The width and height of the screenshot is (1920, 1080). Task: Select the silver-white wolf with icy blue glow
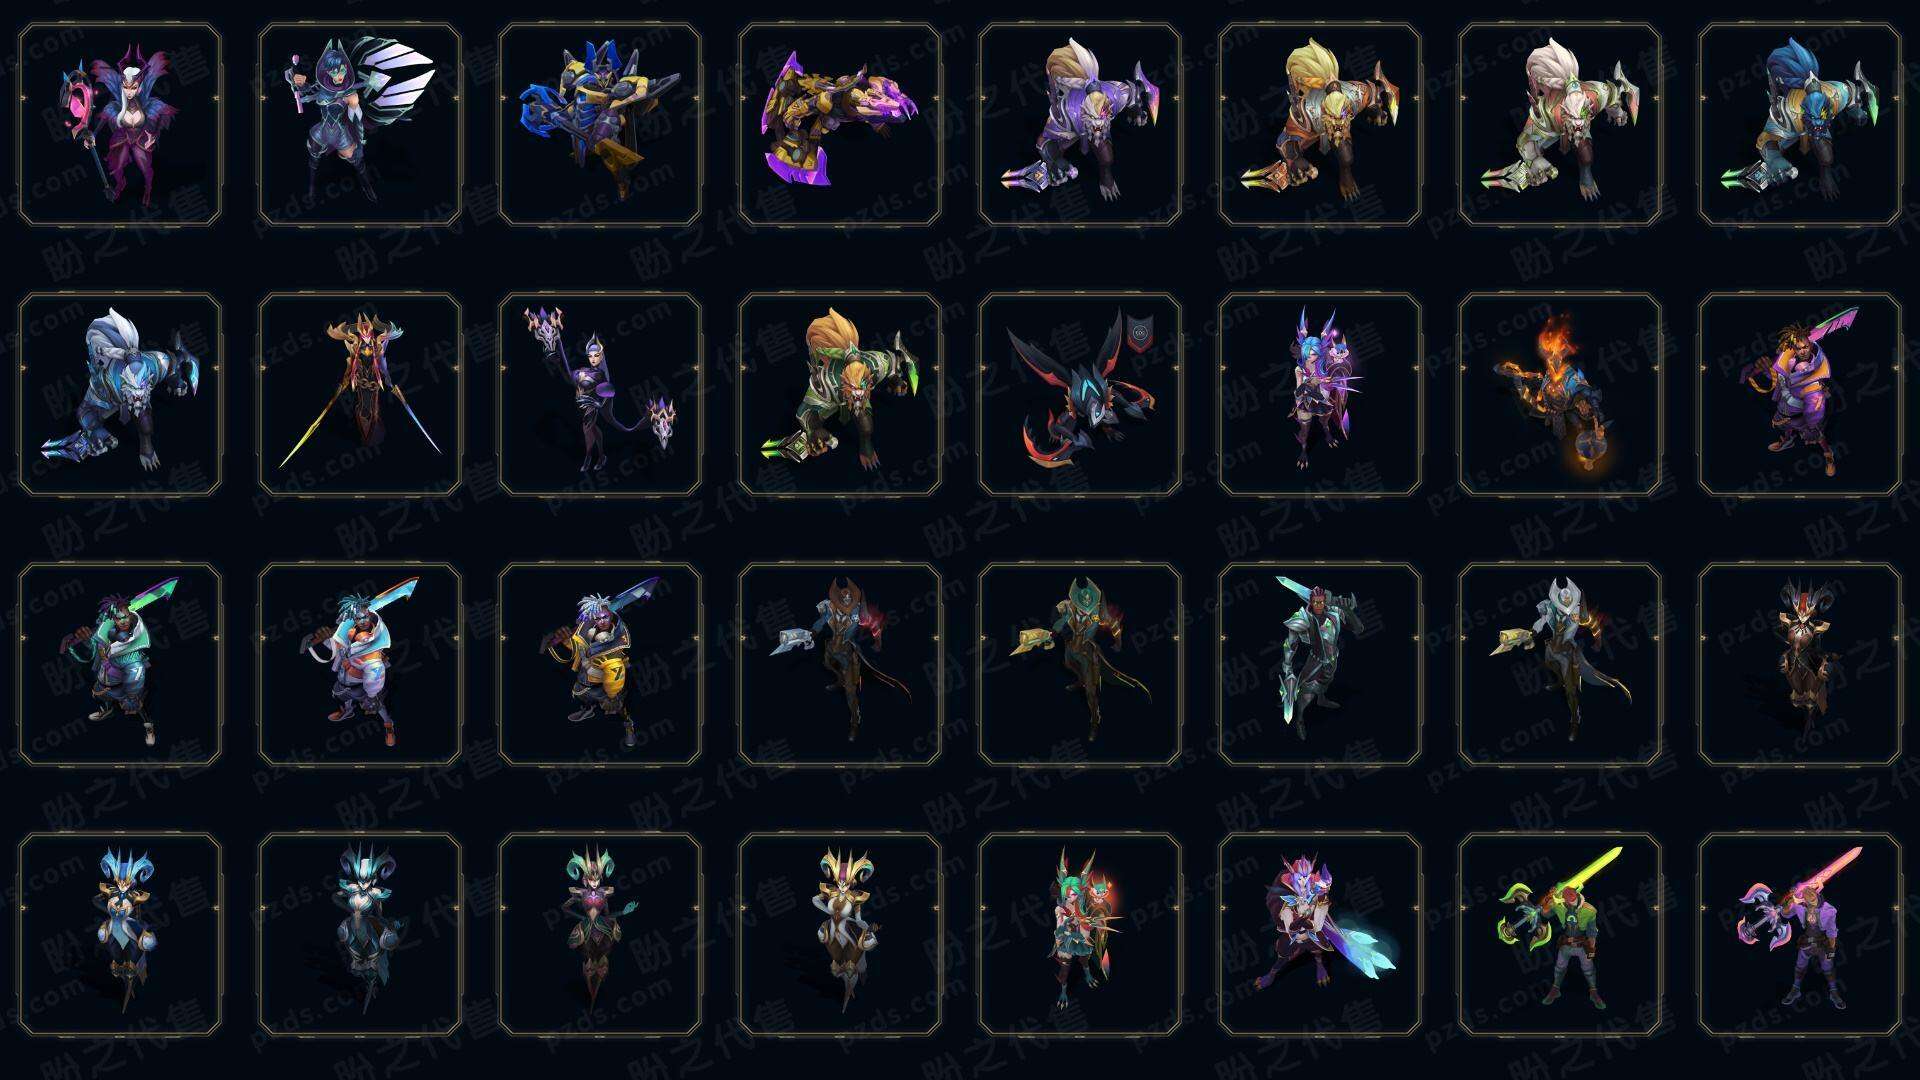pos(120,394)
